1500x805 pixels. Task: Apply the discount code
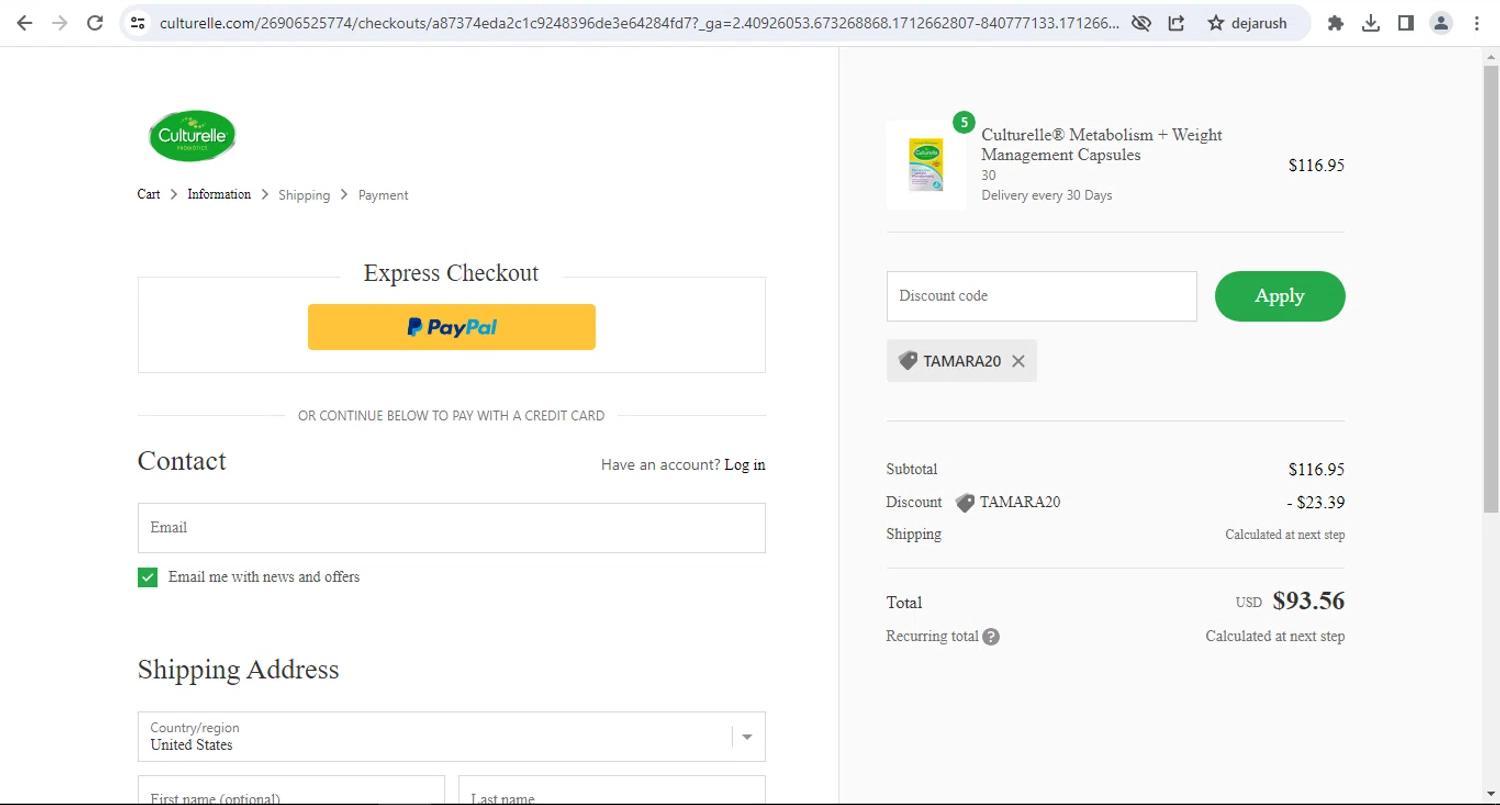coord(1280,296)
